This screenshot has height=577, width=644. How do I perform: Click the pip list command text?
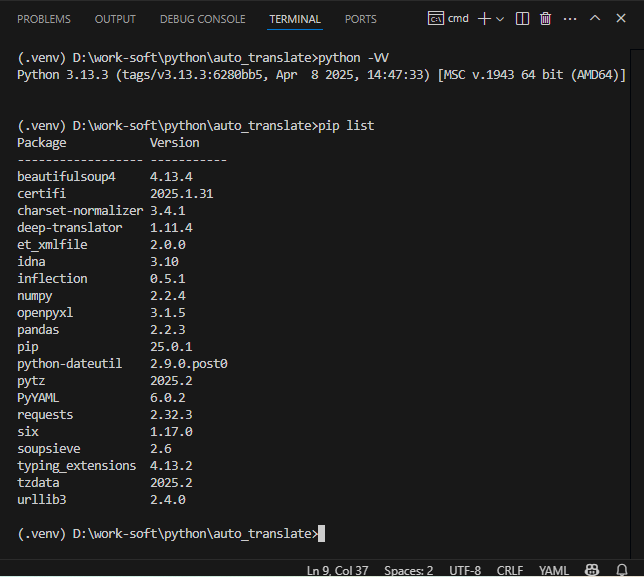(x=346, y=125)
